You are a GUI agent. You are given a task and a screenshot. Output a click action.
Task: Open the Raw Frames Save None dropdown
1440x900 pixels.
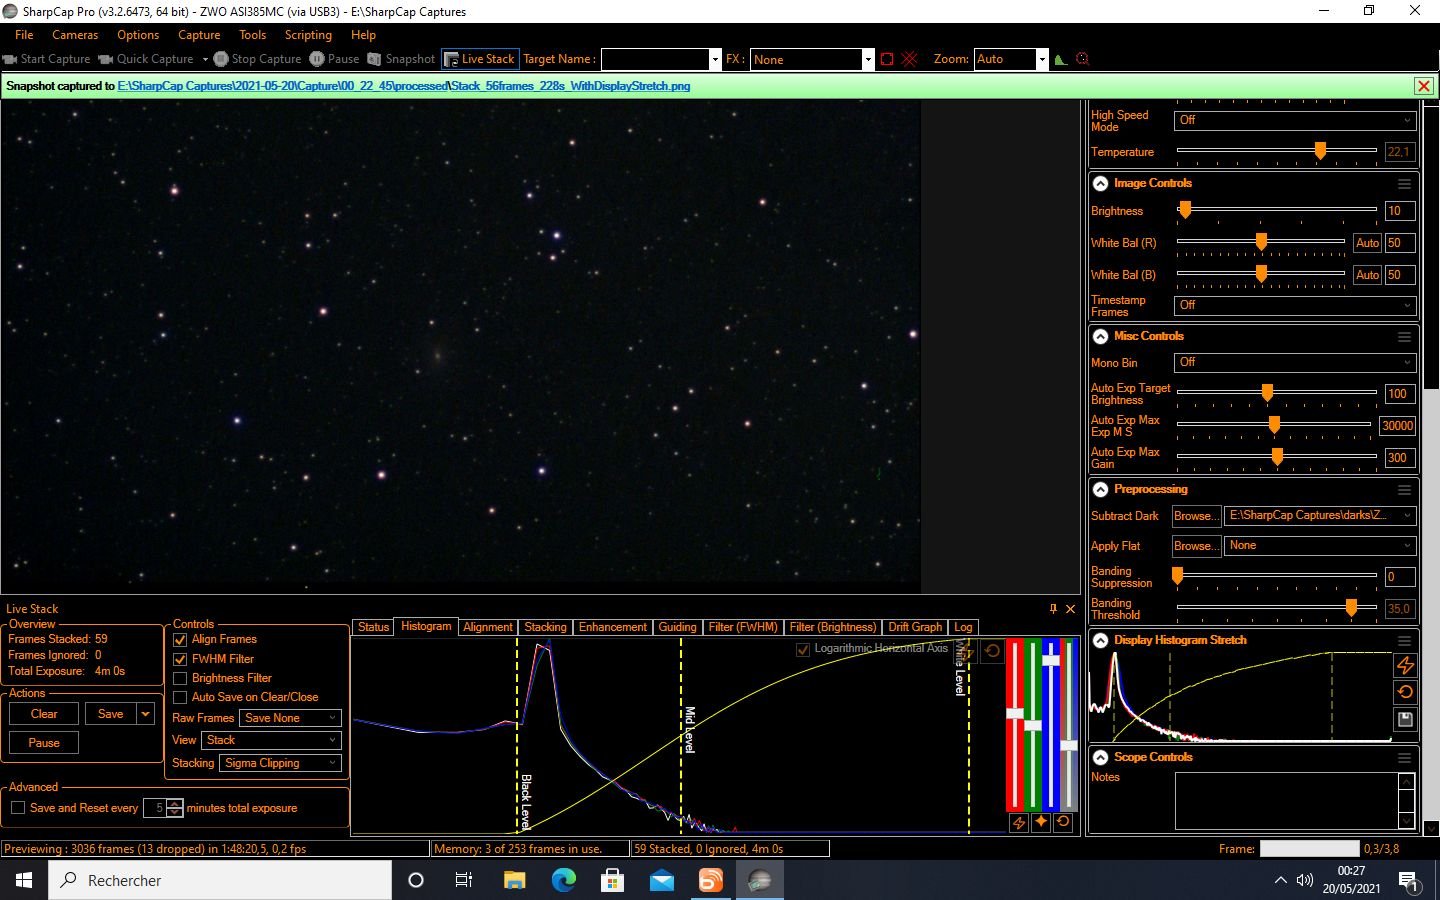click(291, 718)
